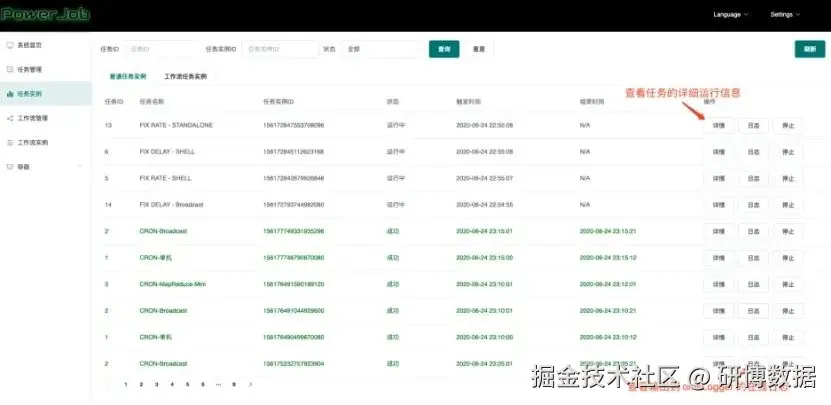831x405 pixels.
Task: Go to page 6 in pagination
Action: coord(202,384)
